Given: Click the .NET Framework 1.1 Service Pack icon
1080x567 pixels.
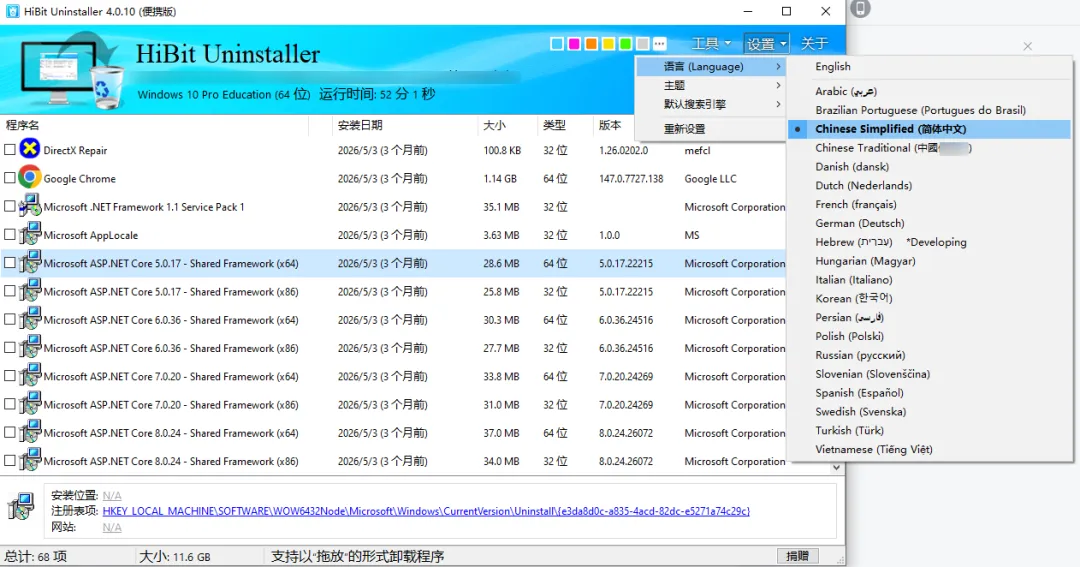Looking at the screenshot, I should point(30,205).
